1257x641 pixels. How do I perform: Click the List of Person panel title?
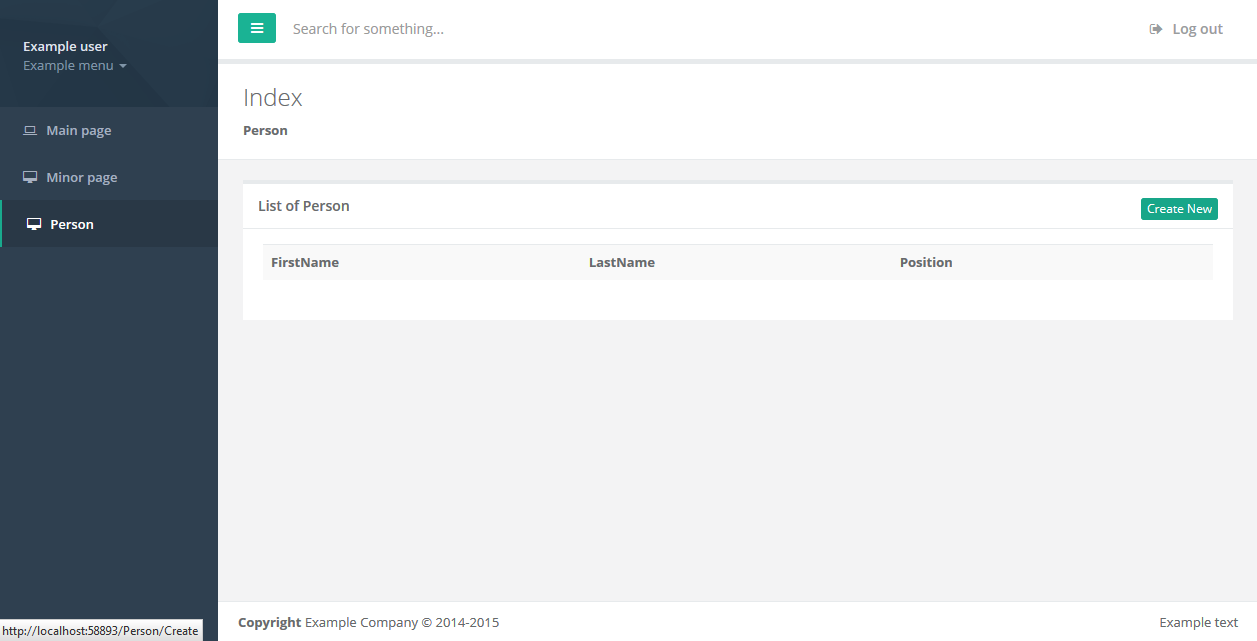click(x=304, y=206)
